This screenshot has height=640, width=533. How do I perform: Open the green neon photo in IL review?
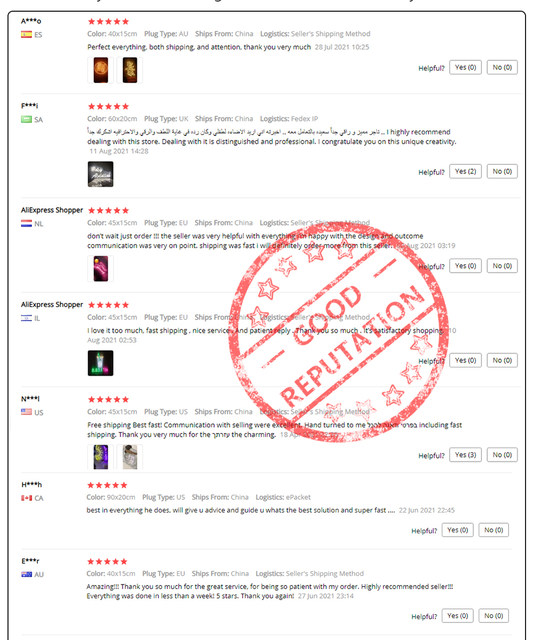pos(100,363)
